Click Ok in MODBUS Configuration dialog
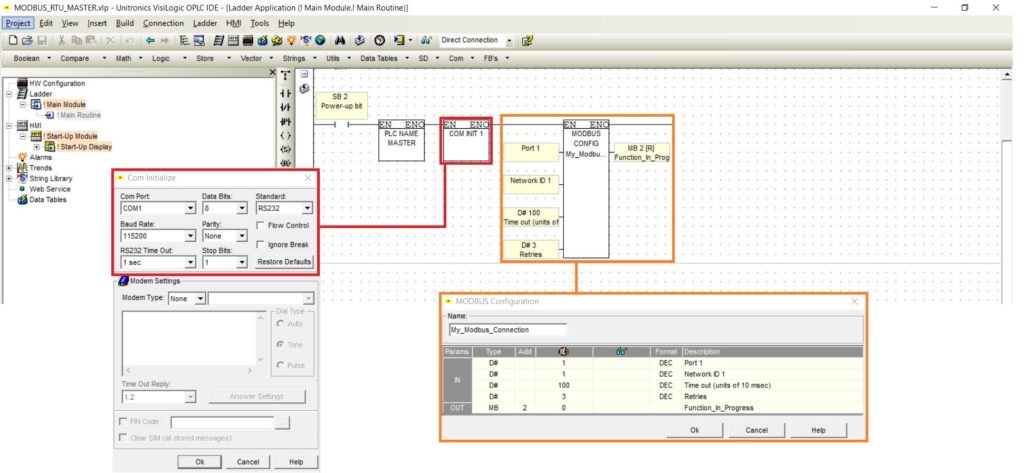This screenshot has height=473, width=1024. coord(694,430)
